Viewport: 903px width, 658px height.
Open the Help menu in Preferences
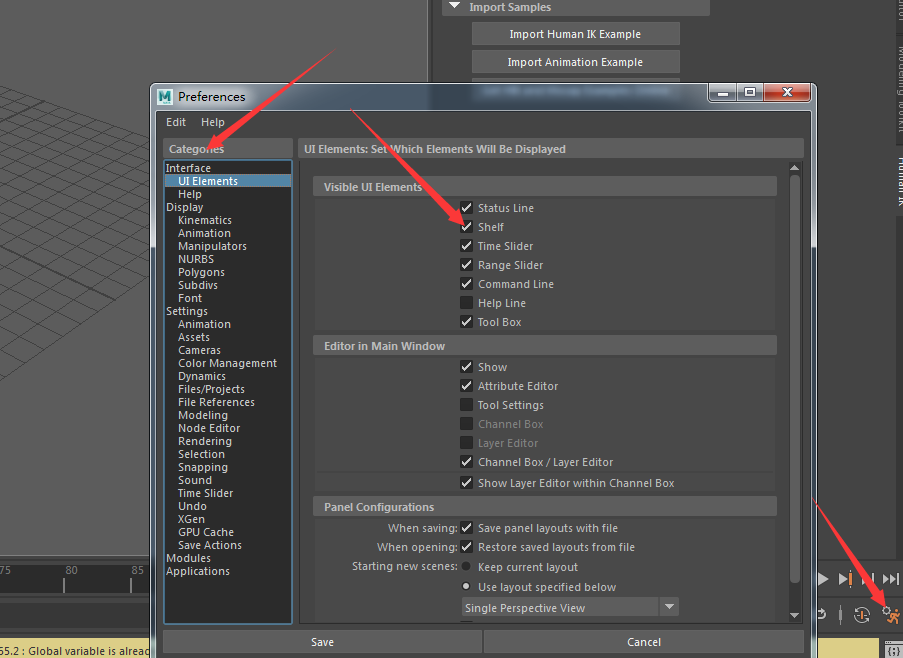point(213,122)
